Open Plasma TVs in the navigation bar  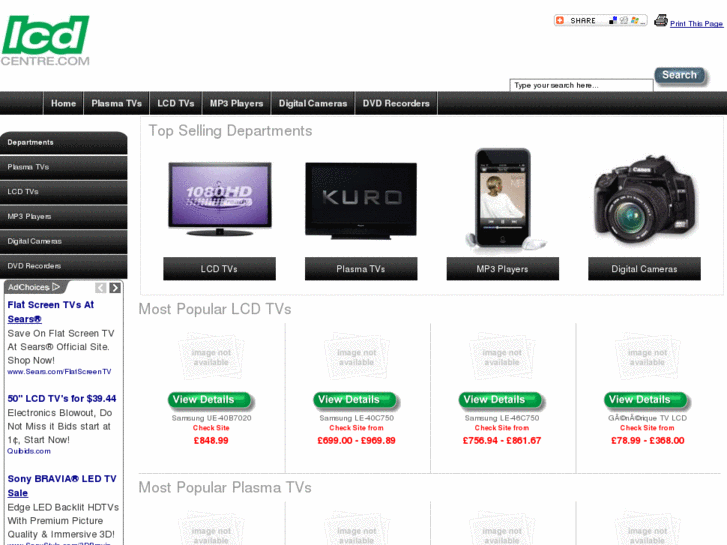point(116,103)
